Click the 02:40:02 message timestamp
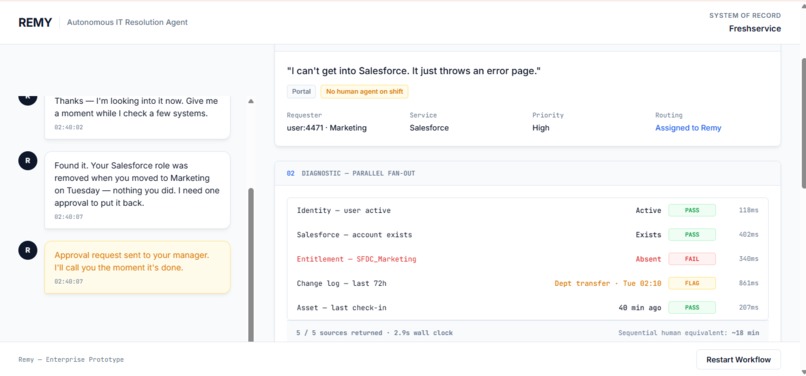Image resolution: width=806 pixels, height=376 pixels. click(68, 127)
